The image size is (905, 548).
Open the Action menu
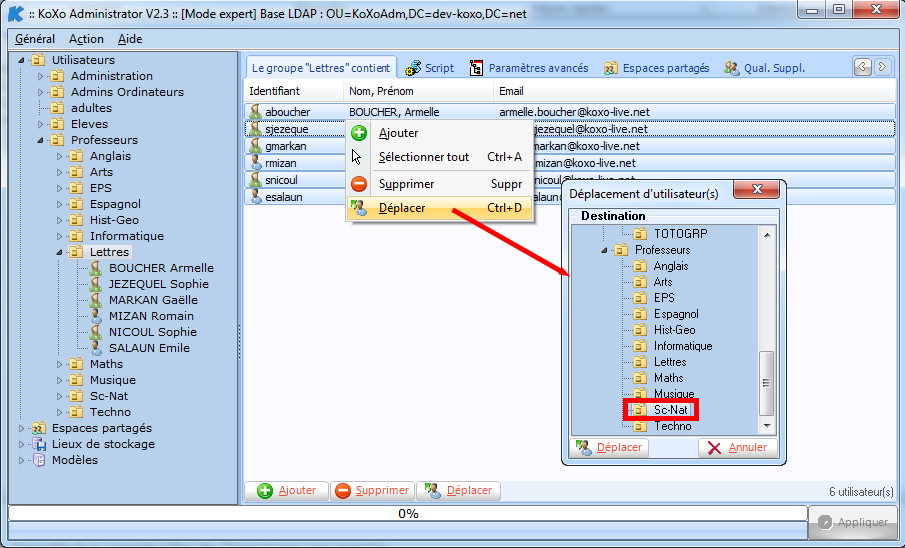pyautogui.click(x=86, y=39)
